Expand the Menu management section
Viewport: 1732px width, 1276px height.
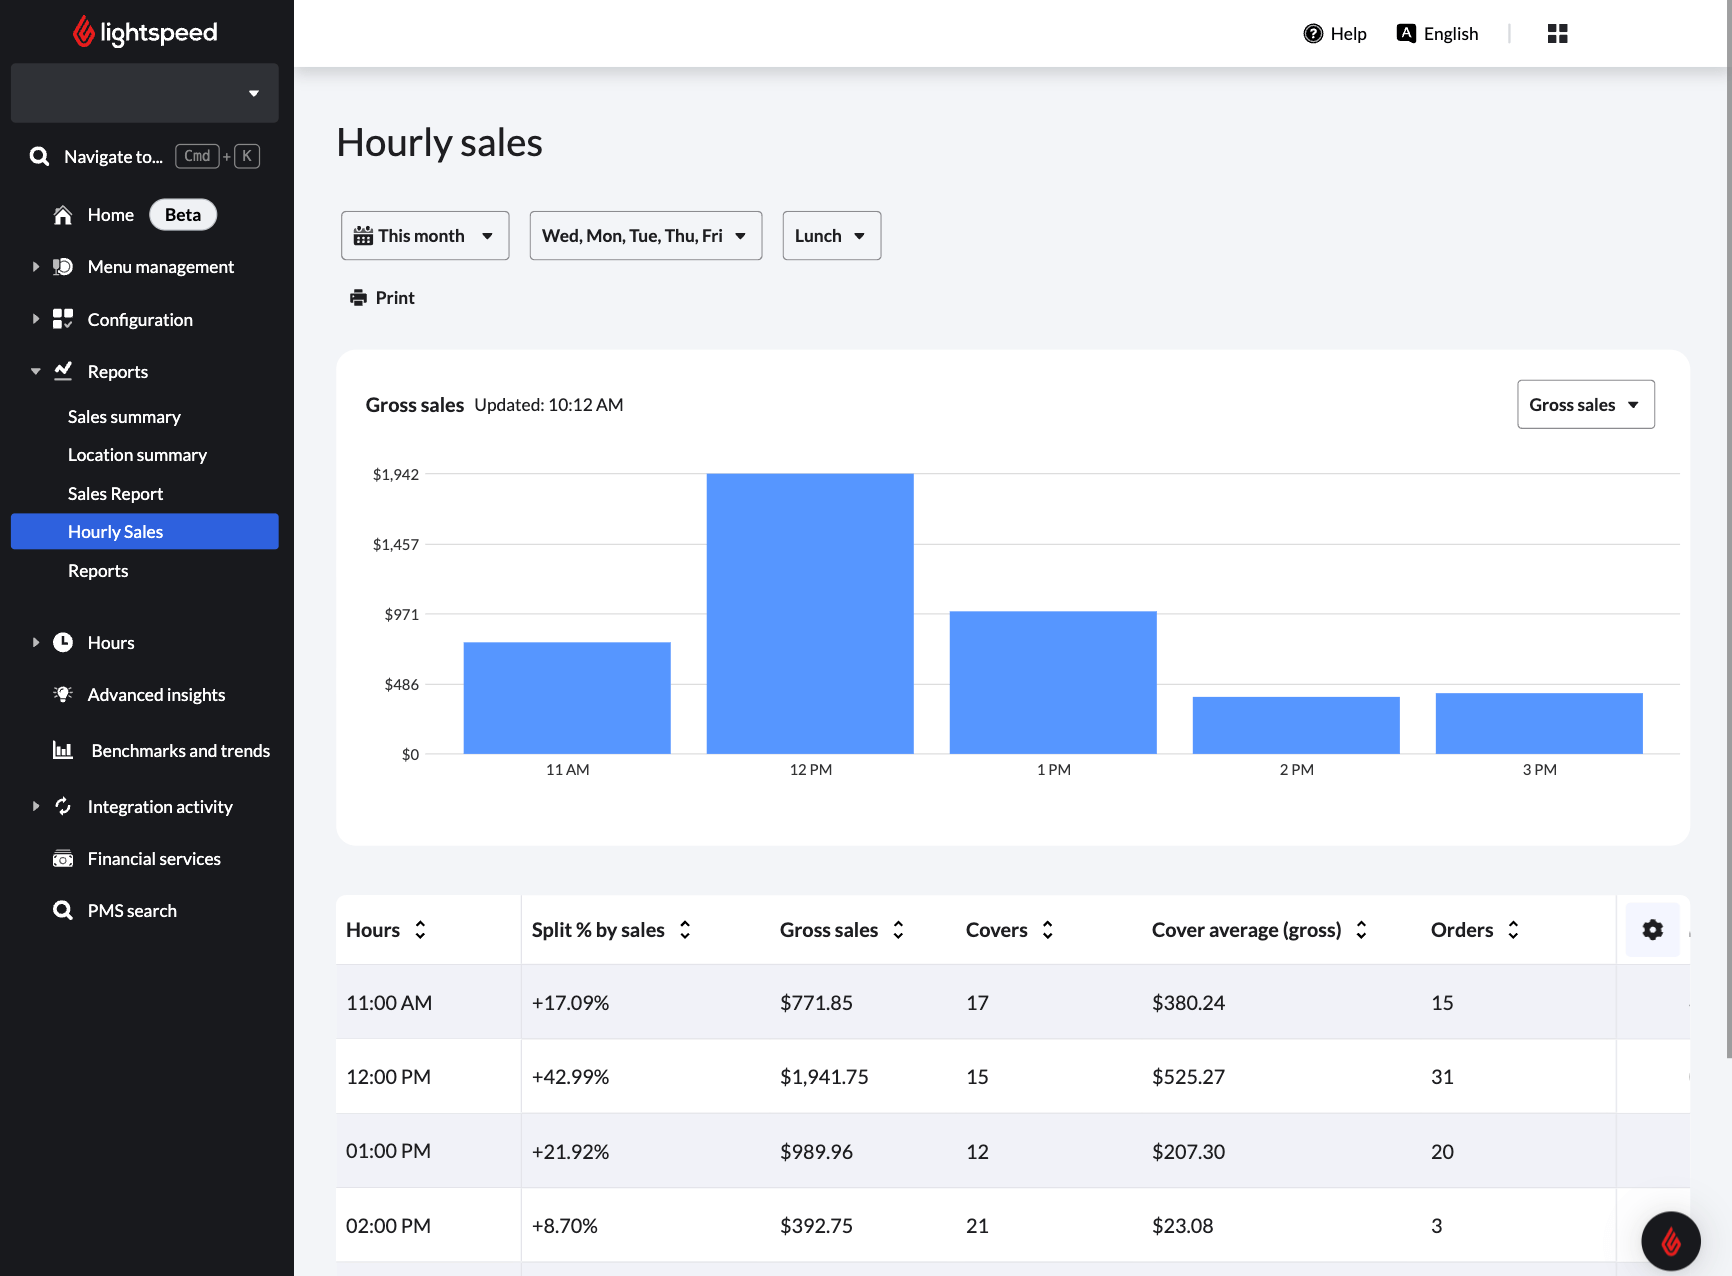tap(36, 267)
